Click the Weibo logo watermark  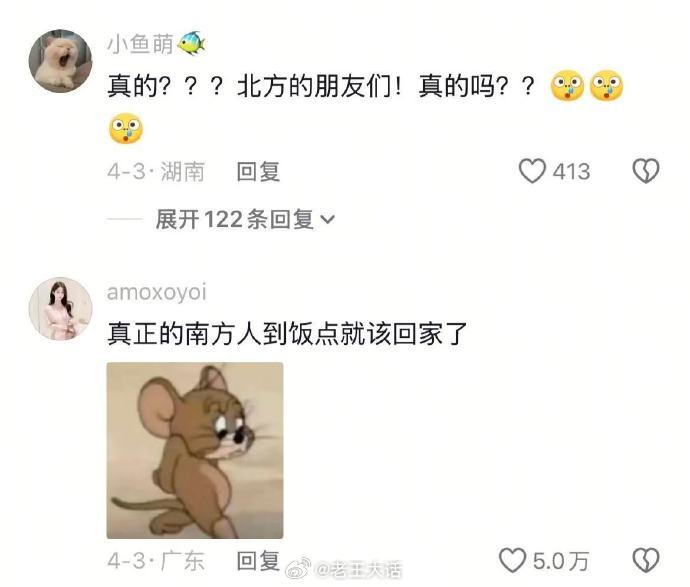coord(298,568)
